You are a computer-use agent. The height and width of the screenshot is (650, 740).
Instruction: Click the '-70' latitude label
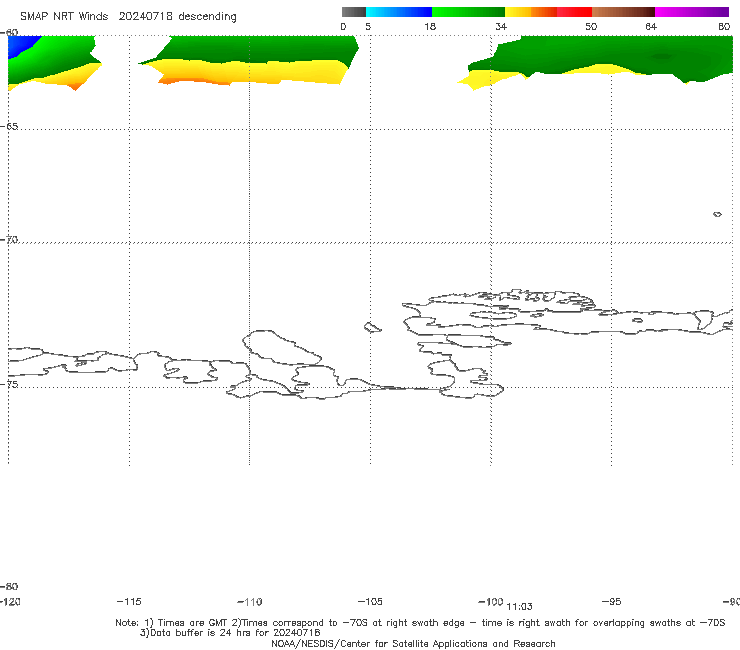[9, 240]
